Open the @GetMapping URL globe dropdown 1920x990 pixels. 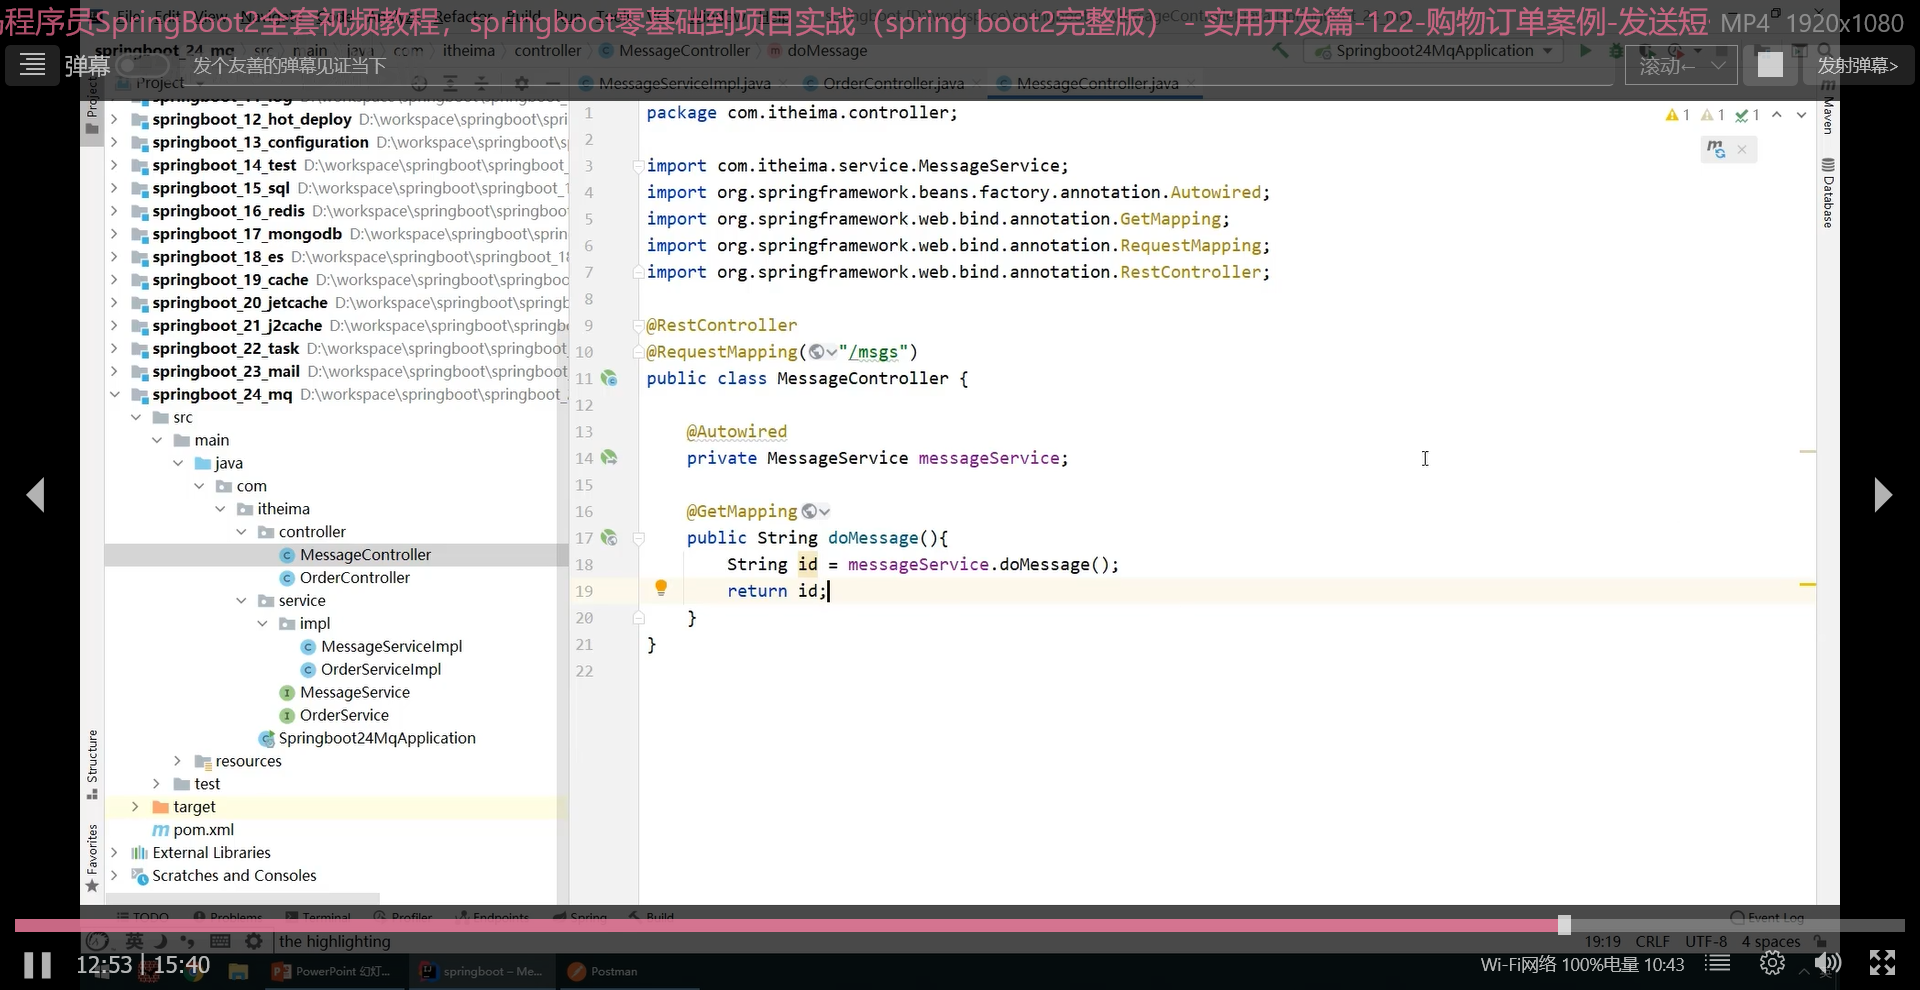[x=815, y=512]
